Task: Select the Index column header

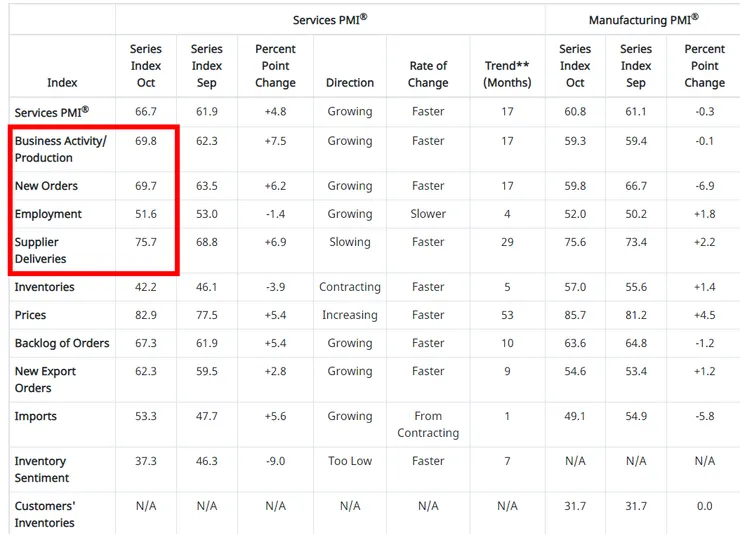Action: point(62,82)
